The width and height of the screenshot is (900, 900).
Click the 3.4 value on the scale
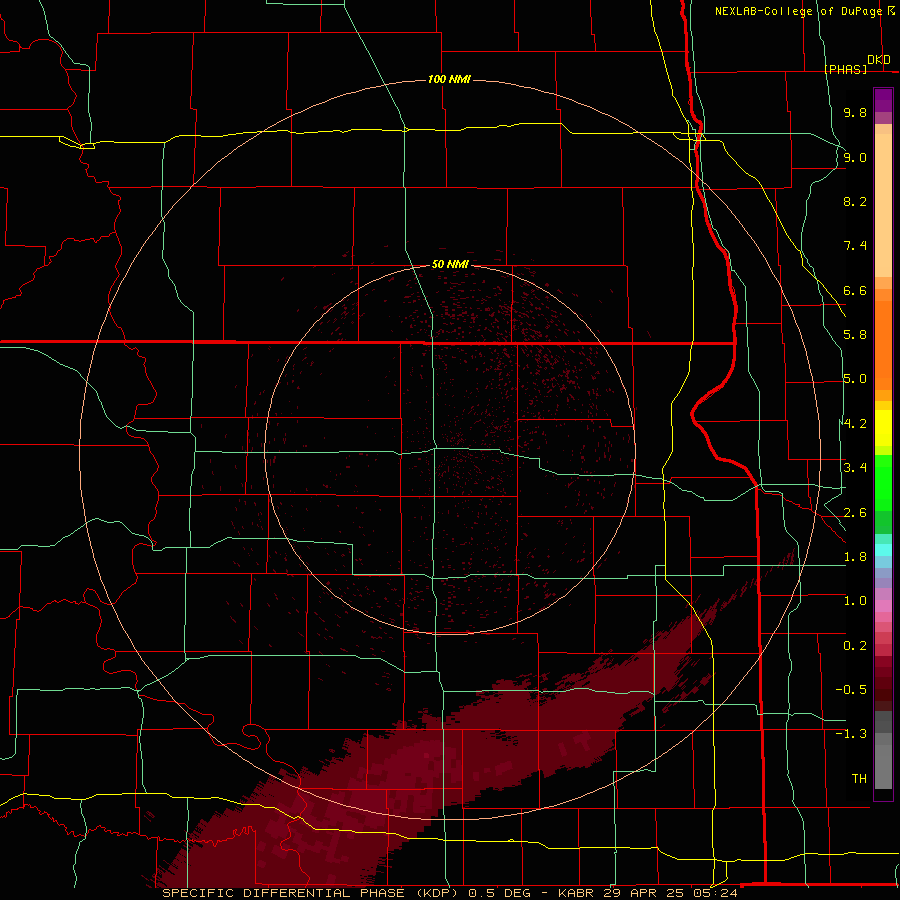coord(855,468)
